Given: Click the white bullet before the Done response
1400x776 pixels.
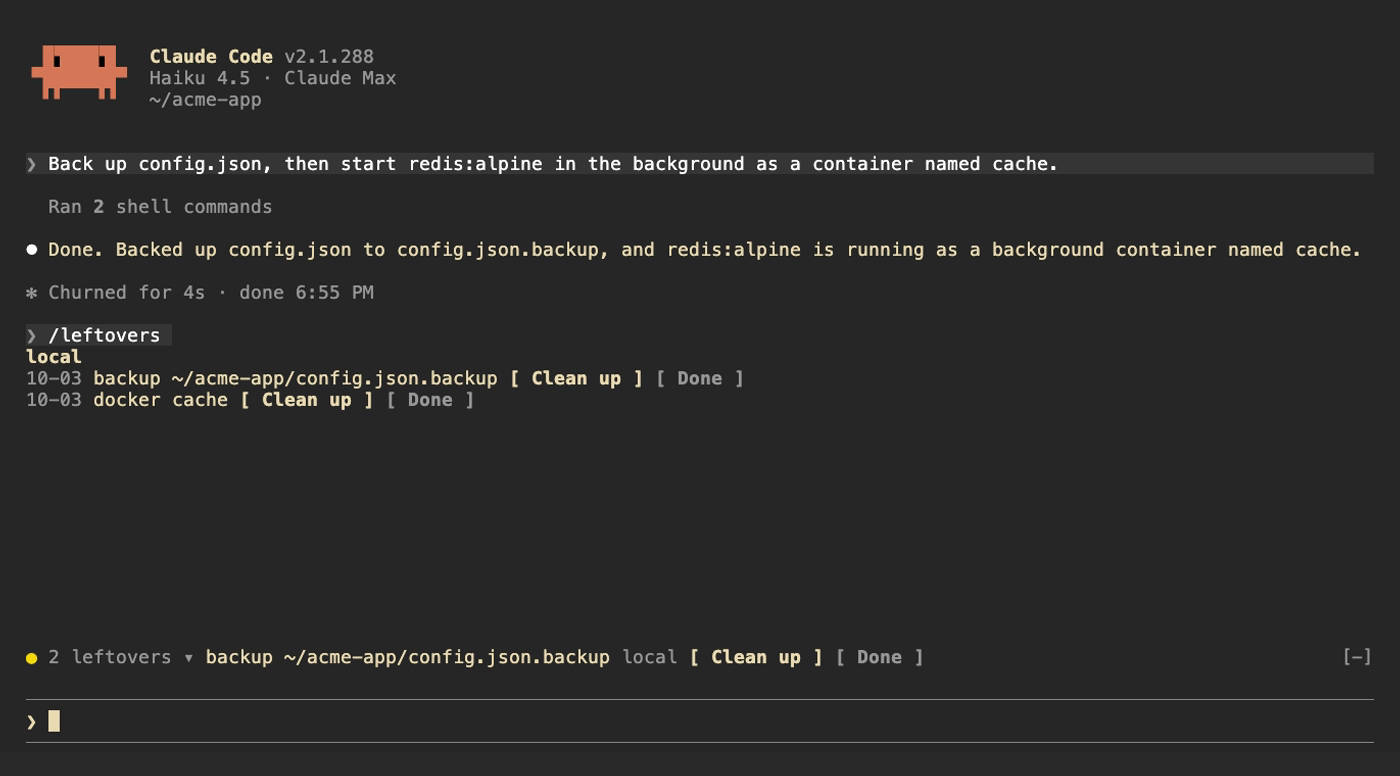Looking at the screenshot, I should tap(32, 250).
